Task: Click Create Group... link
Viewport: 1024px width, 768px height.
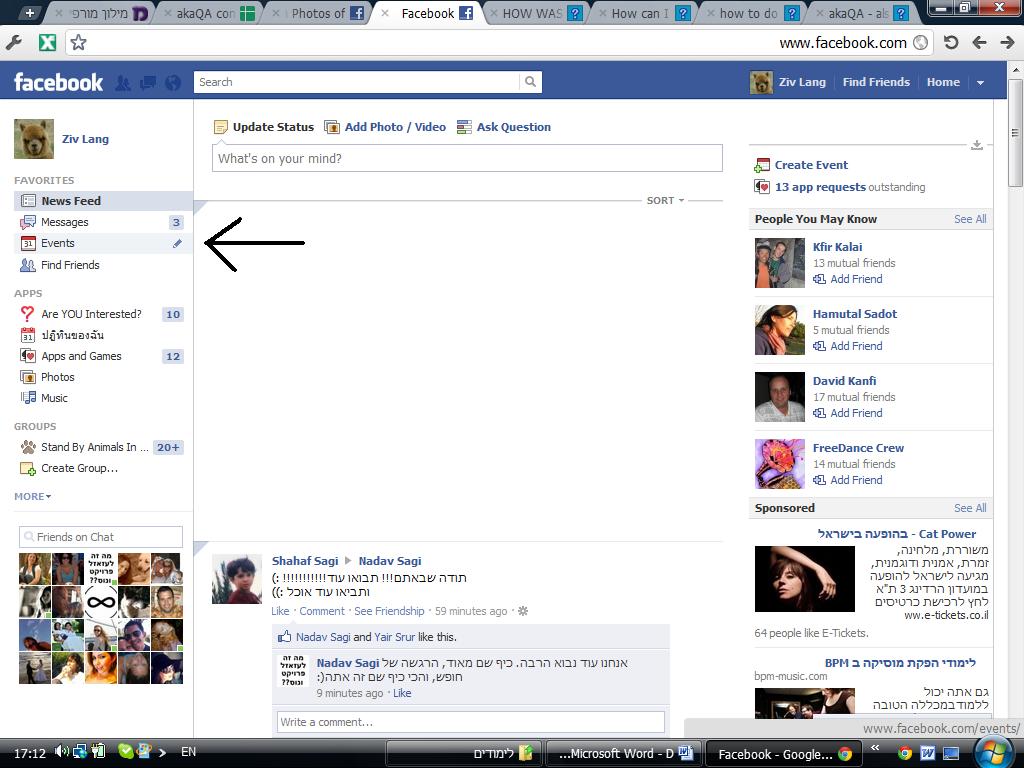Action: [x=79, y=468]
